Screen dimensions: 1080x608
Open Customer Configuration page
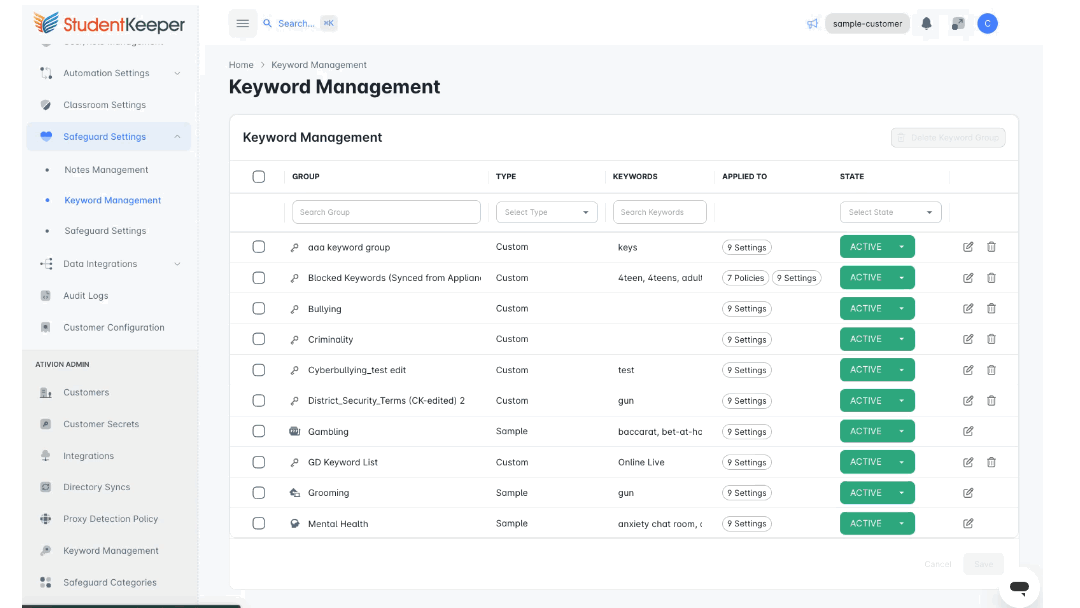(x=114, y=327)
